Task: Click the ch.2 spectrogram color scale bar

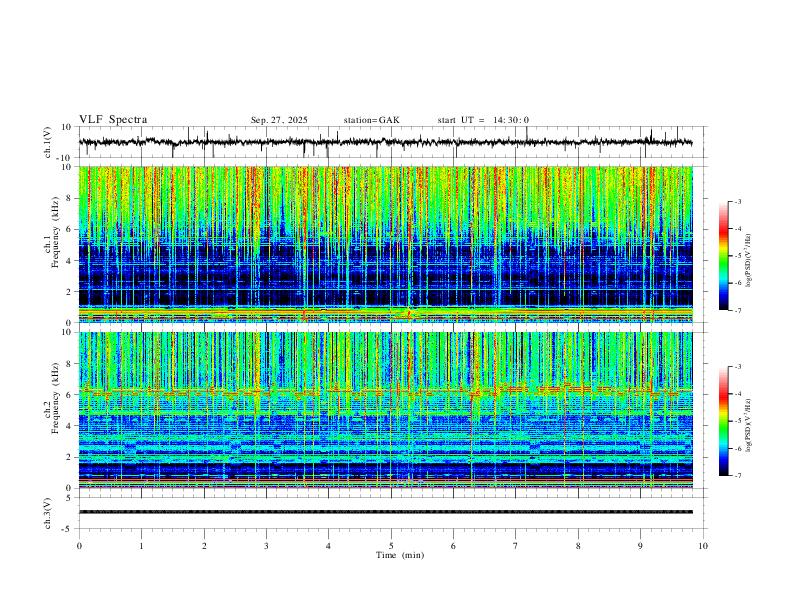Action: pos(723,421)
